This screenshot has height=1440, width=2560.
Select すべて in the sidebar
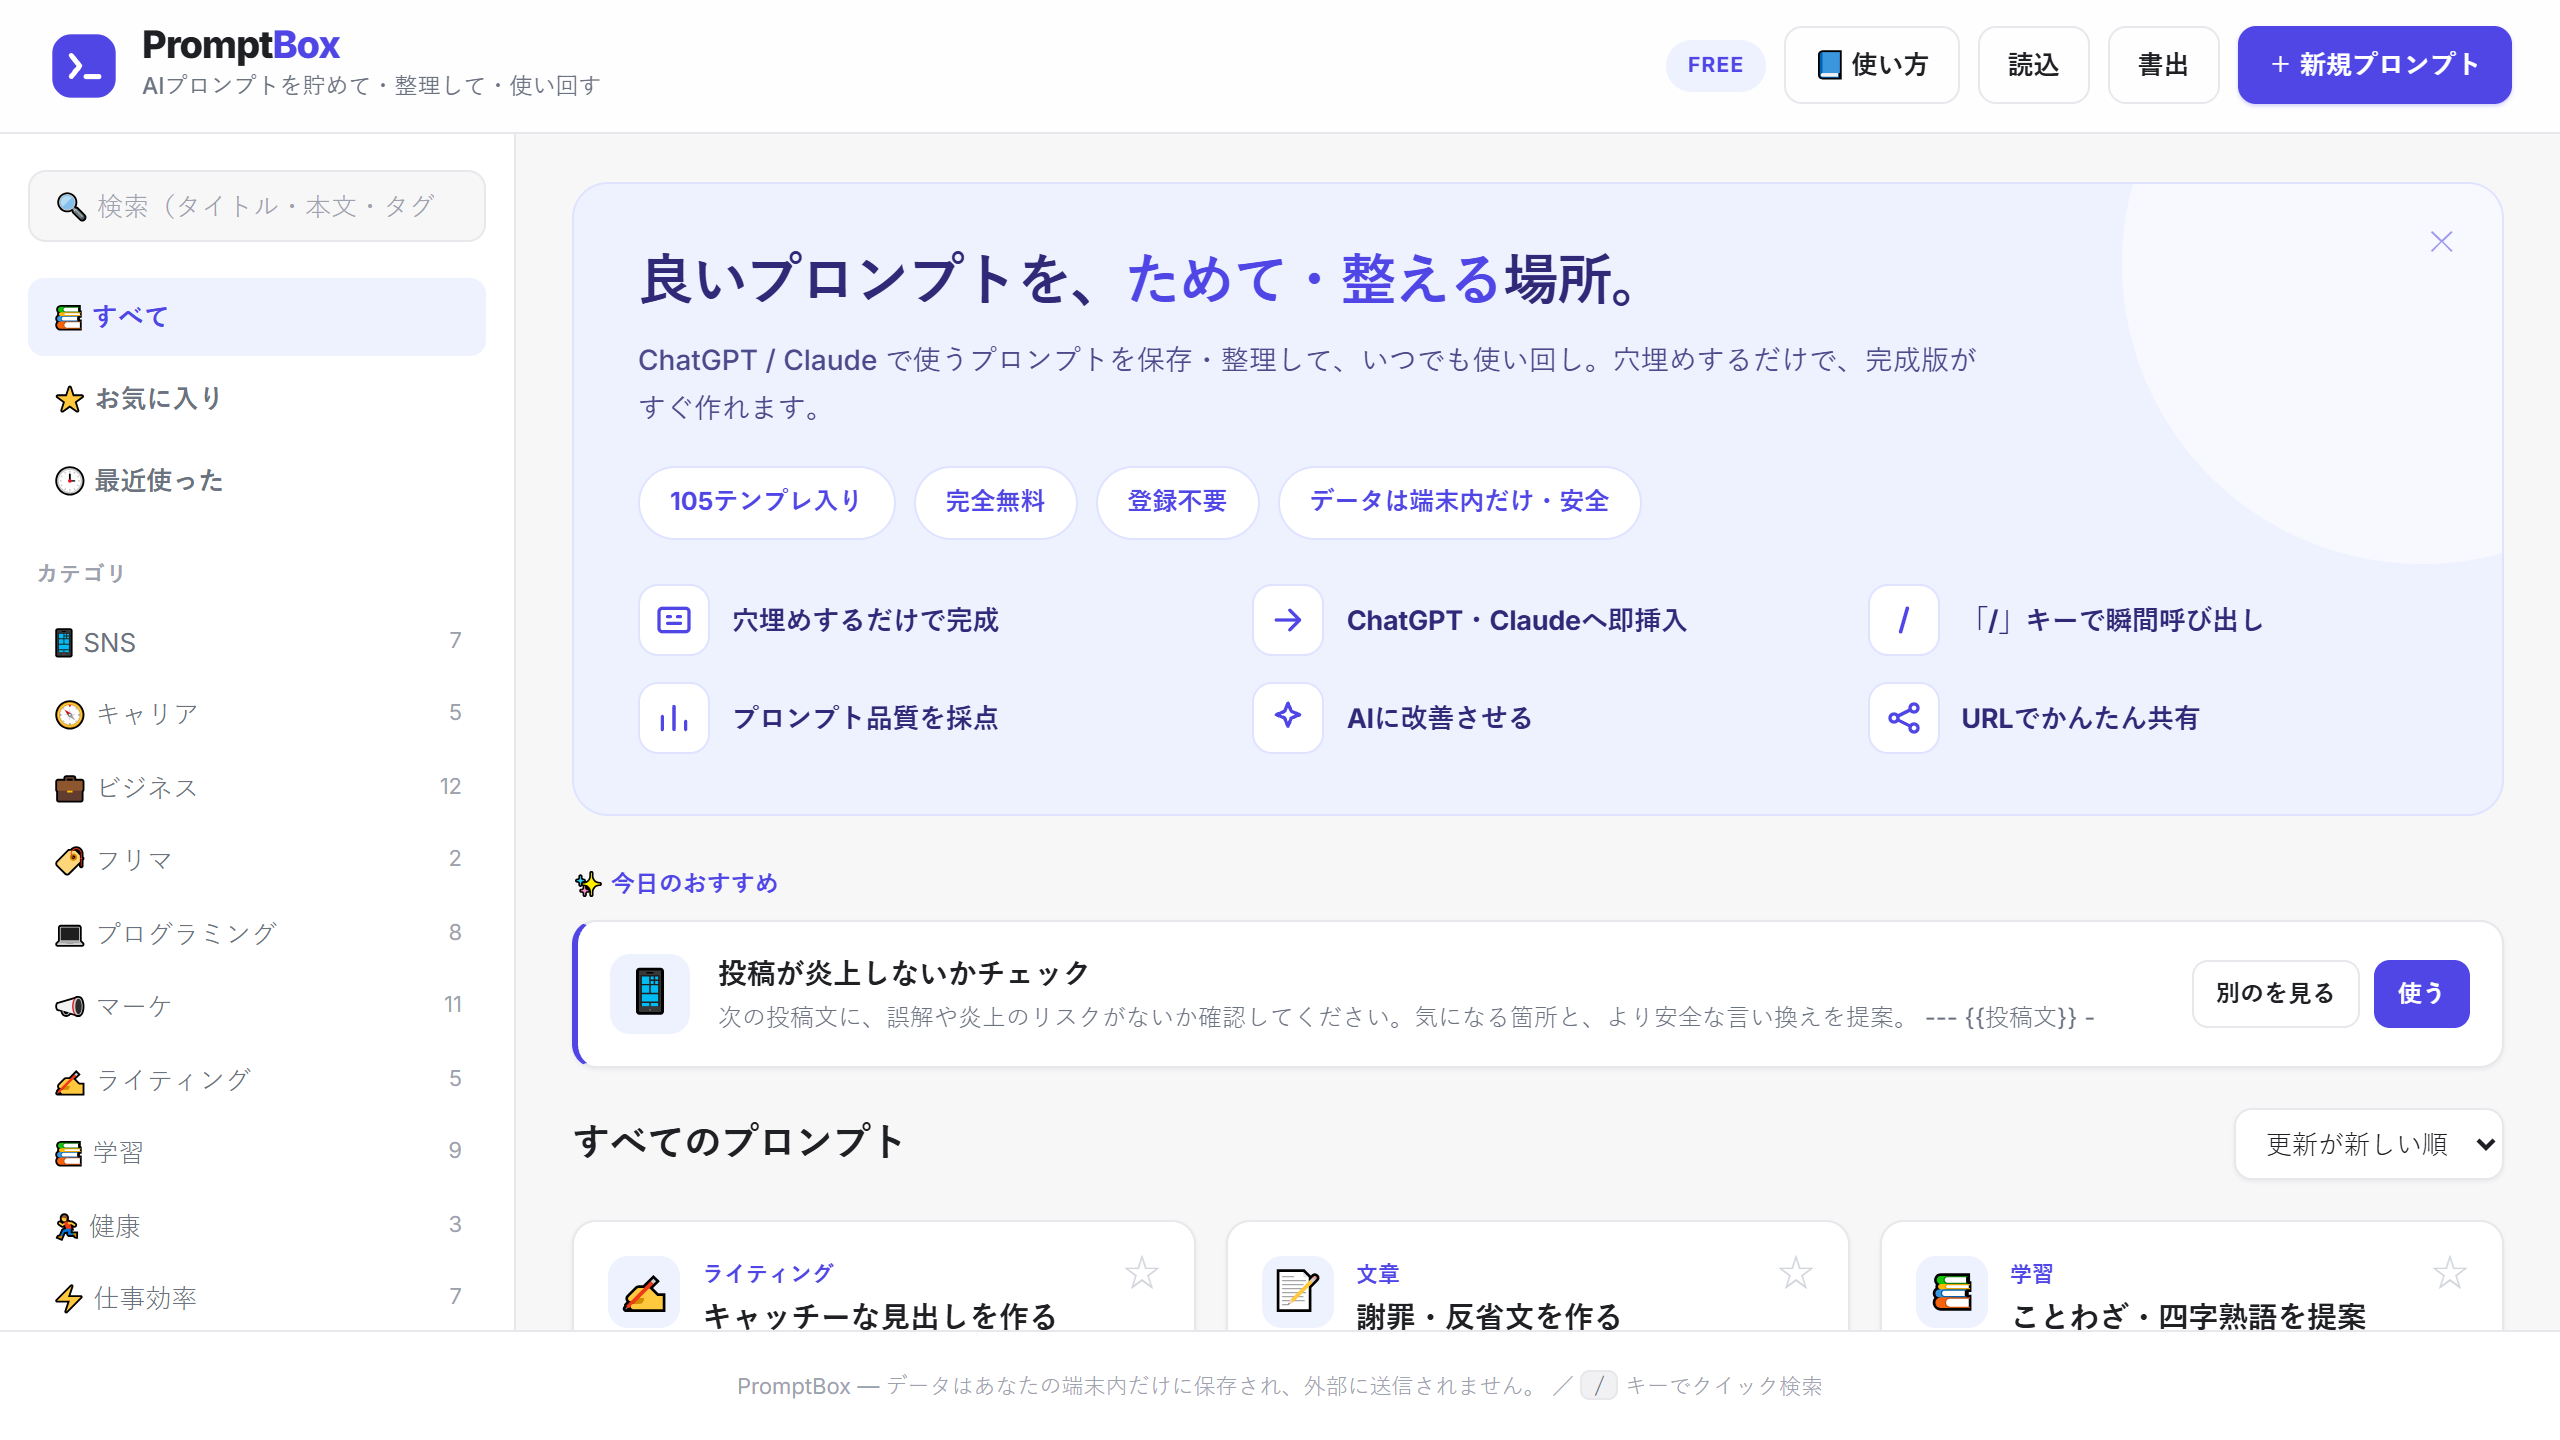click(x=257, y=317)
